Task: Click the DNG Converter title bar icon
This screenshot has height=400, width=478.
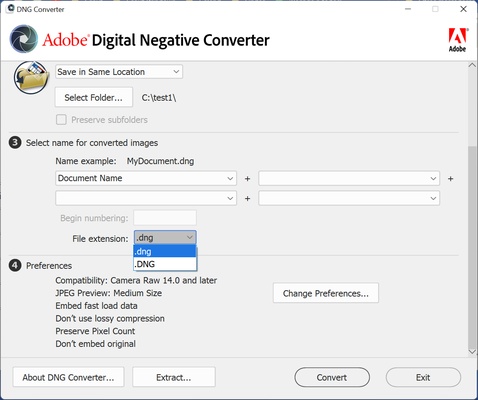Action: (x=11, y=9)
